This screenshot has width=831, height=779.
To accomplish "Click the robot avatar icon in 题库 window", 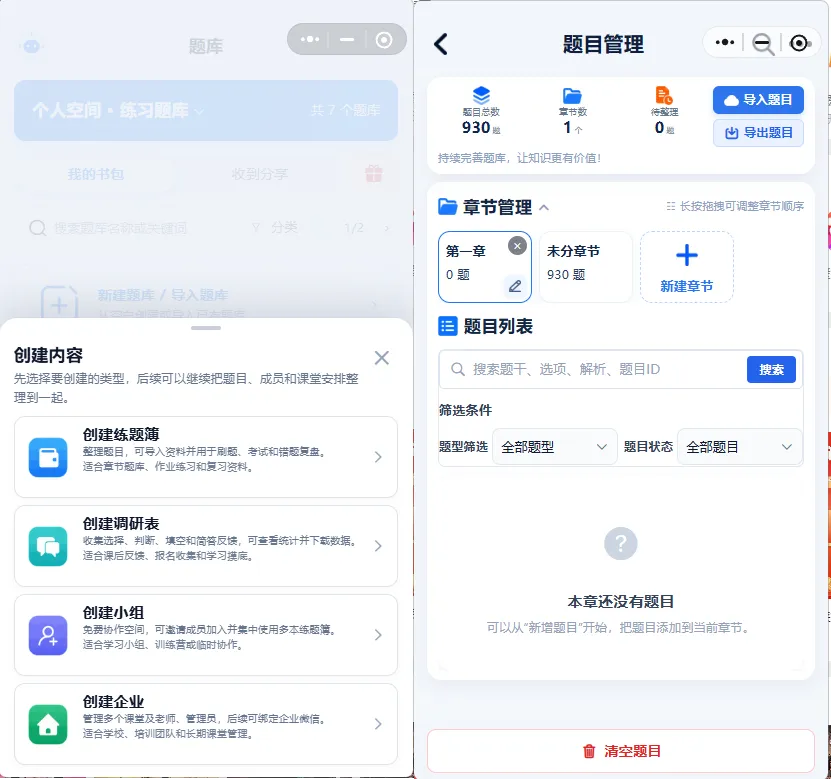I will click(x=32, y=46).
